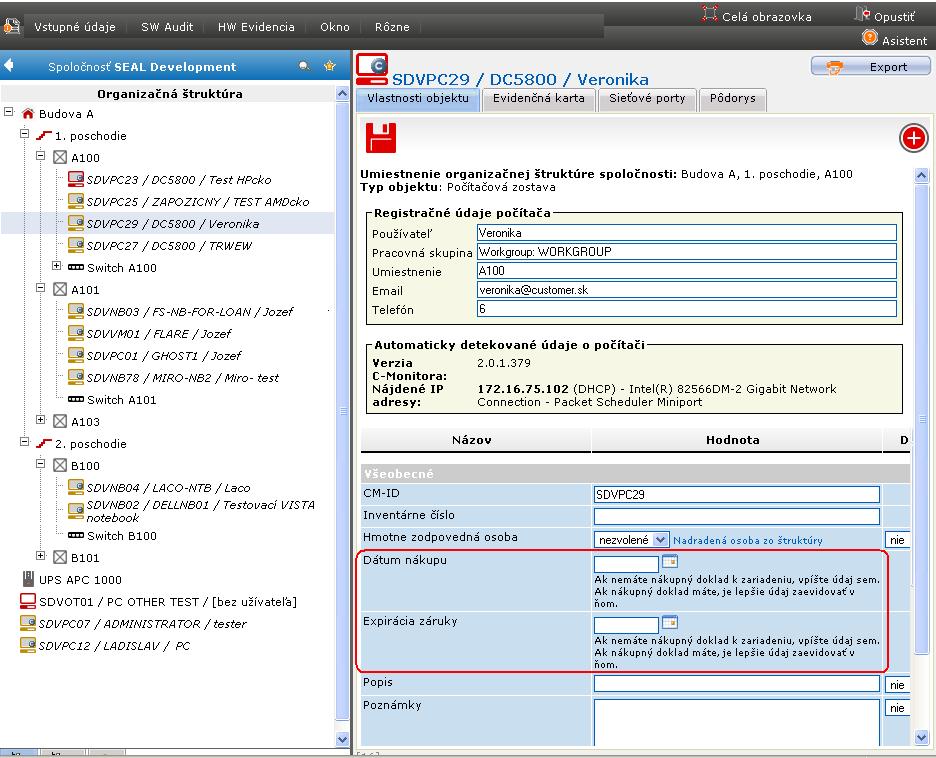The image size is (936, 758).
Task: Click the Budova A house icon
Action: pos(27,113)
